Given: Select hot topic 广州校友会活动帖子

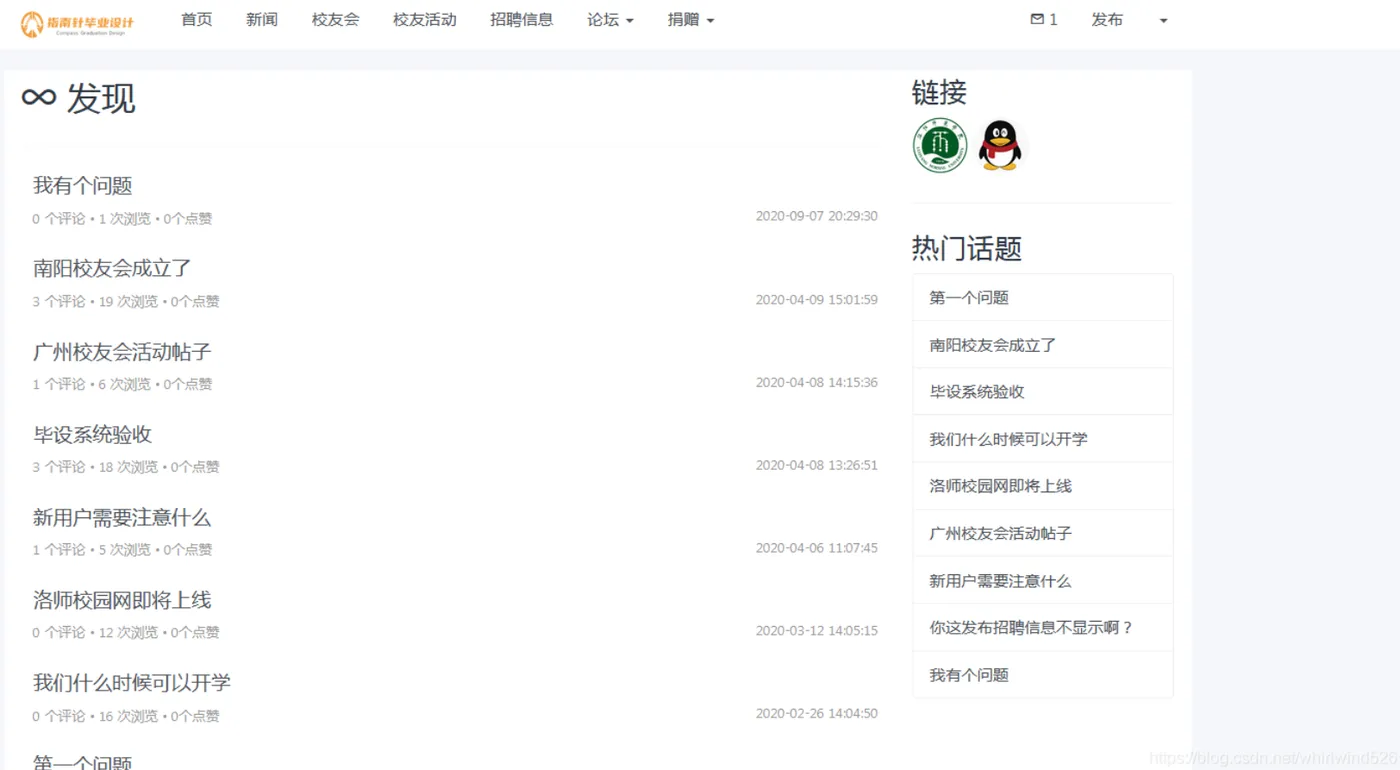Looking at the screenshot, I should (1043, 534).
